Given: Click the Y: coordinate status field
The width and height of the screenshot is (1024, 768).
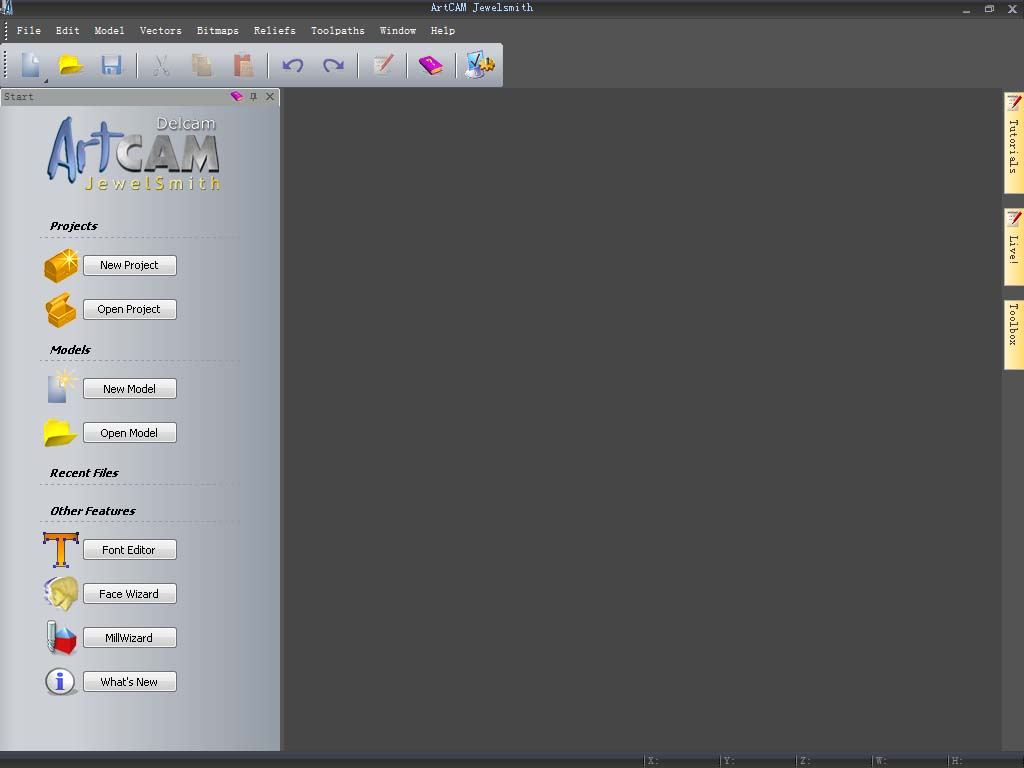Looking at the screenshot, I should (x=758, y=760).
